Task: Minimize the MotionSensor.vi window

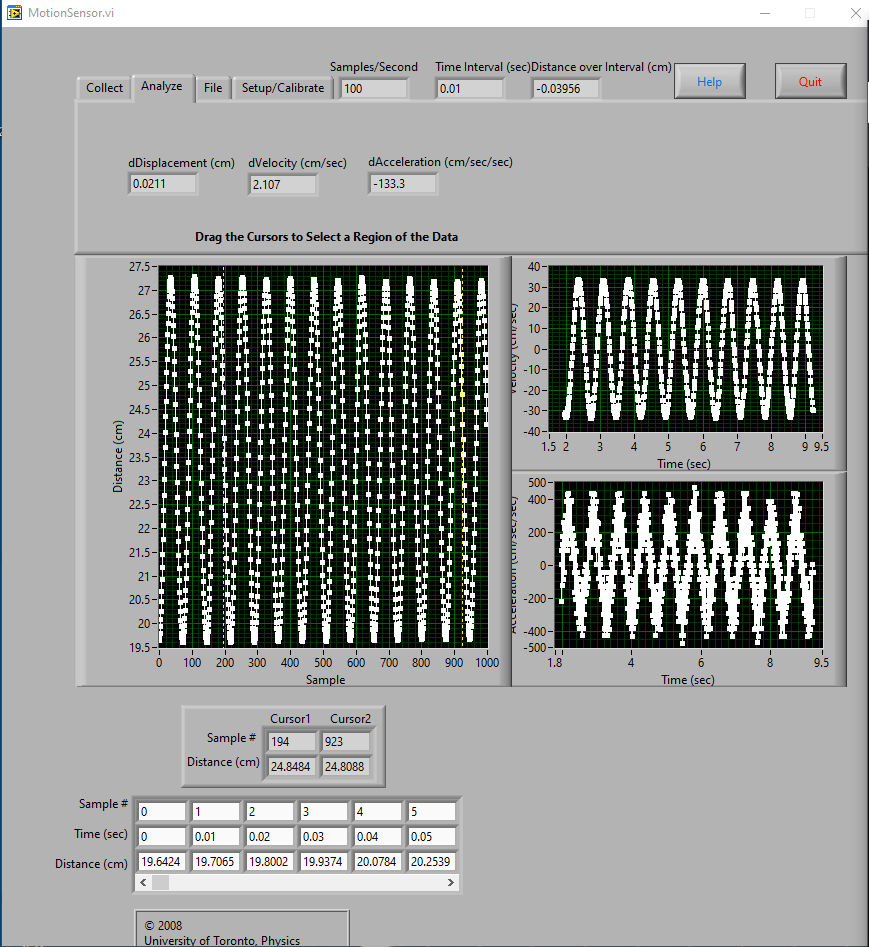Action: pyautogui.click(x=765, y=13)
